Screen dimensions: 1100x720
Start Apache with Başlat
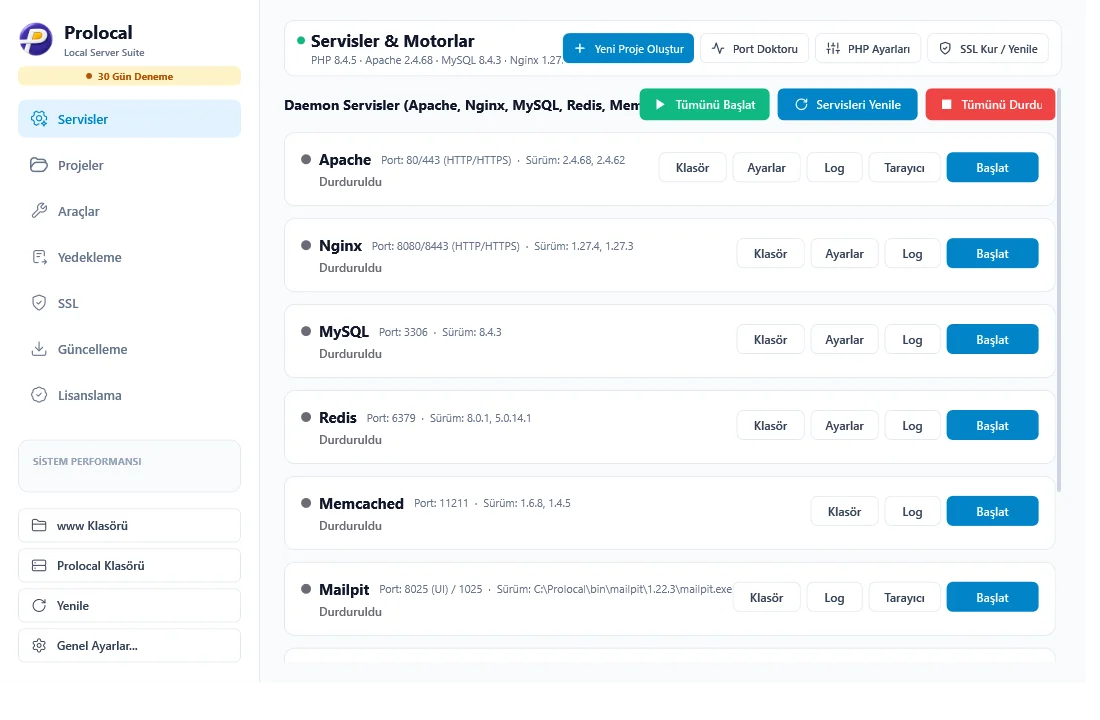(x=993, y=168)
